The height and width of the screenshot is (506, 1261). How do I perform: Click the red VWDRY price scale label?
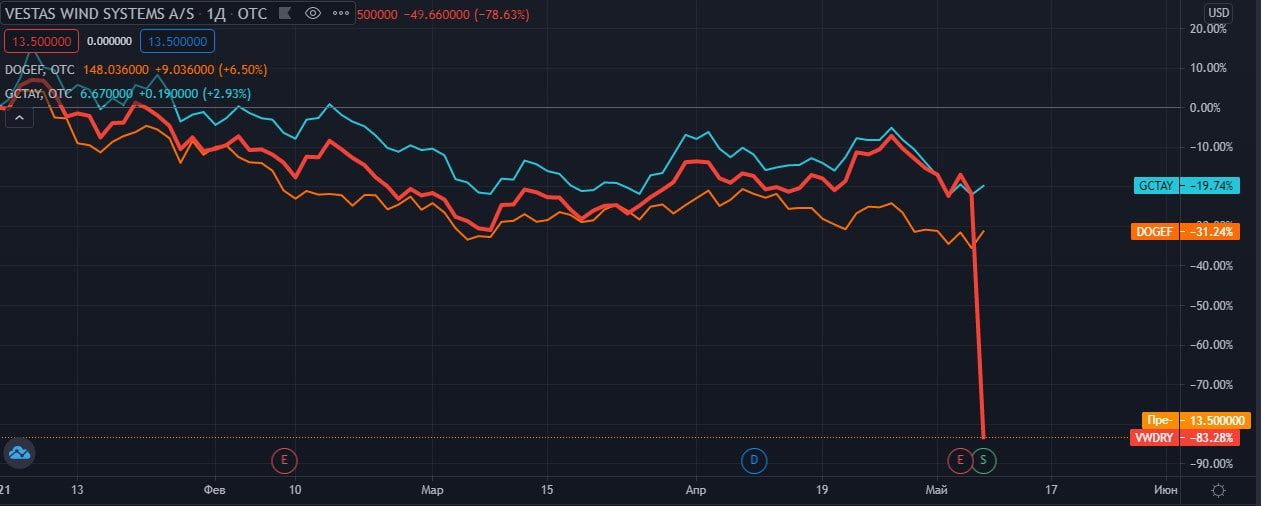pyautogui.click(x=1185, y=438)
